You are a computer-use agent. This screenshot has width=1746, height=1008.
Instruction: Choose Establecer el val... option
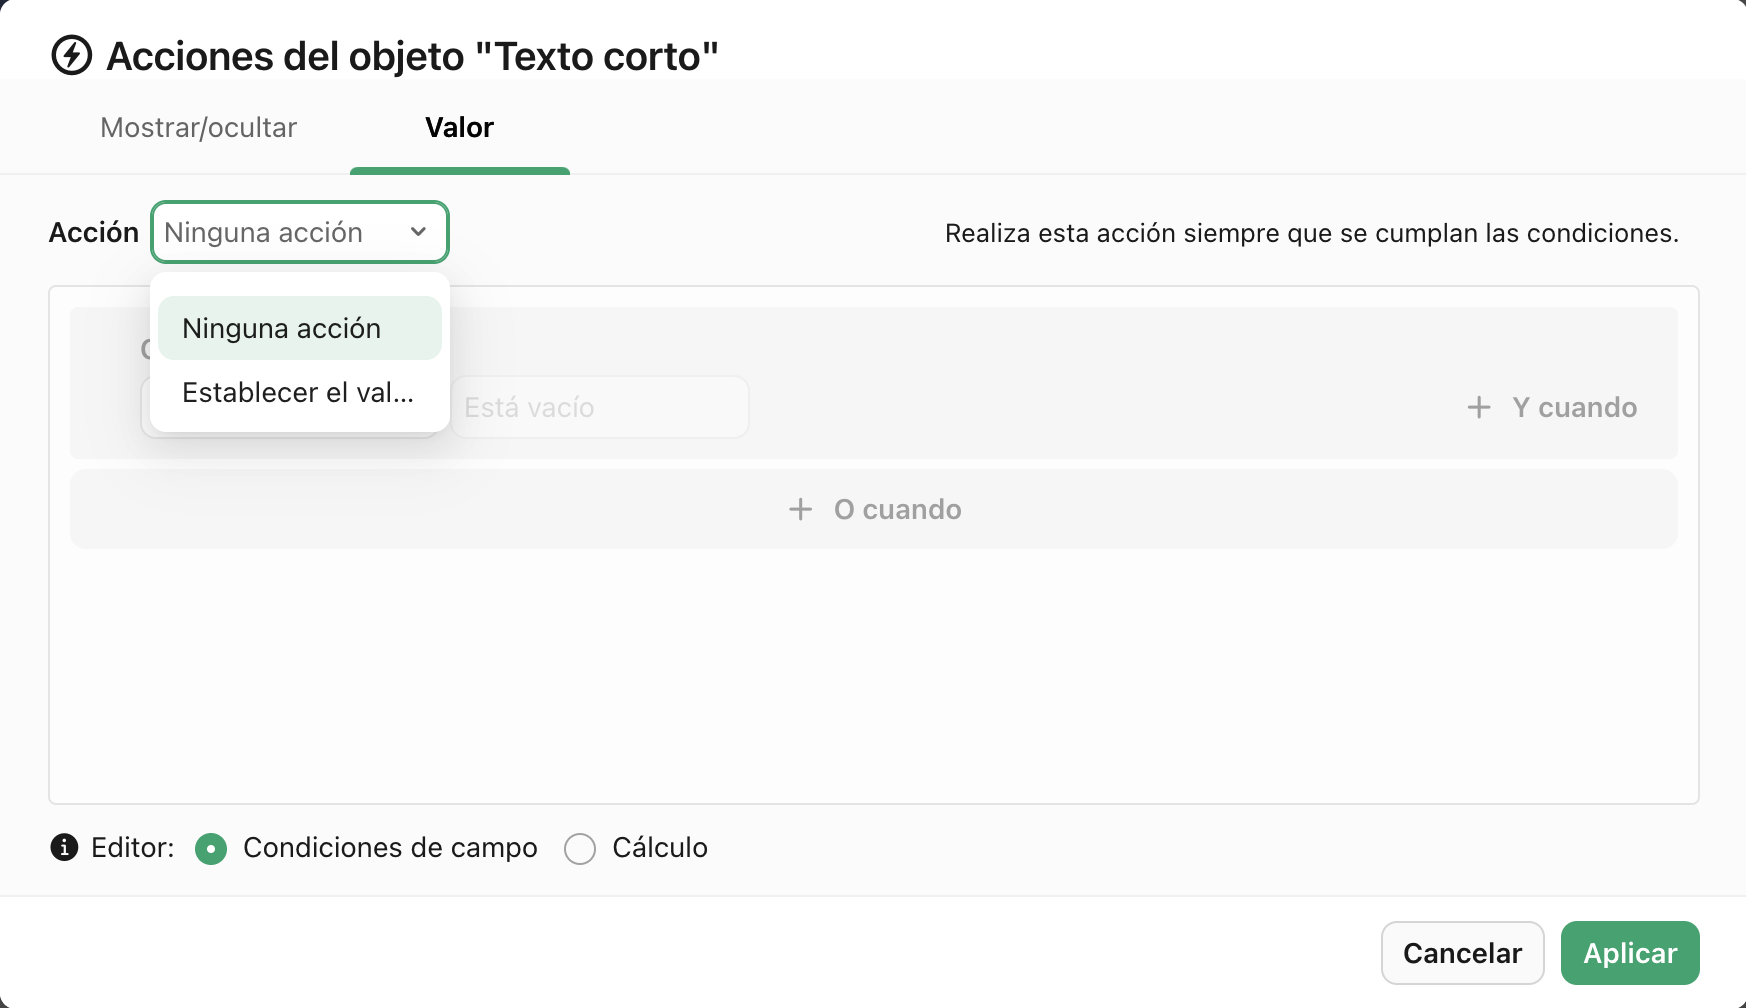pyautogui.click(x=299, y=393)
